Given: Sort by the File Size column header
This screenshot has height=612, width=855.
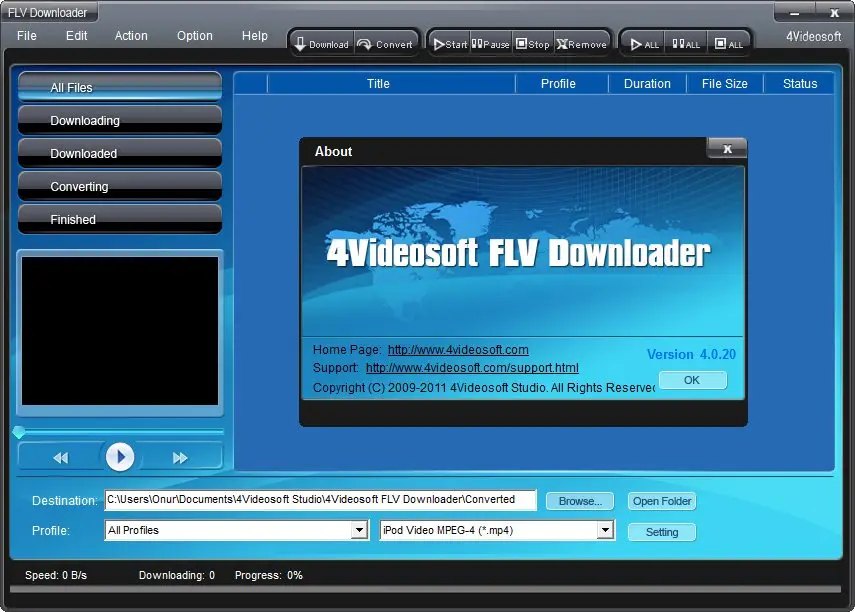Looking at the screenshot, I should [725, 83].
